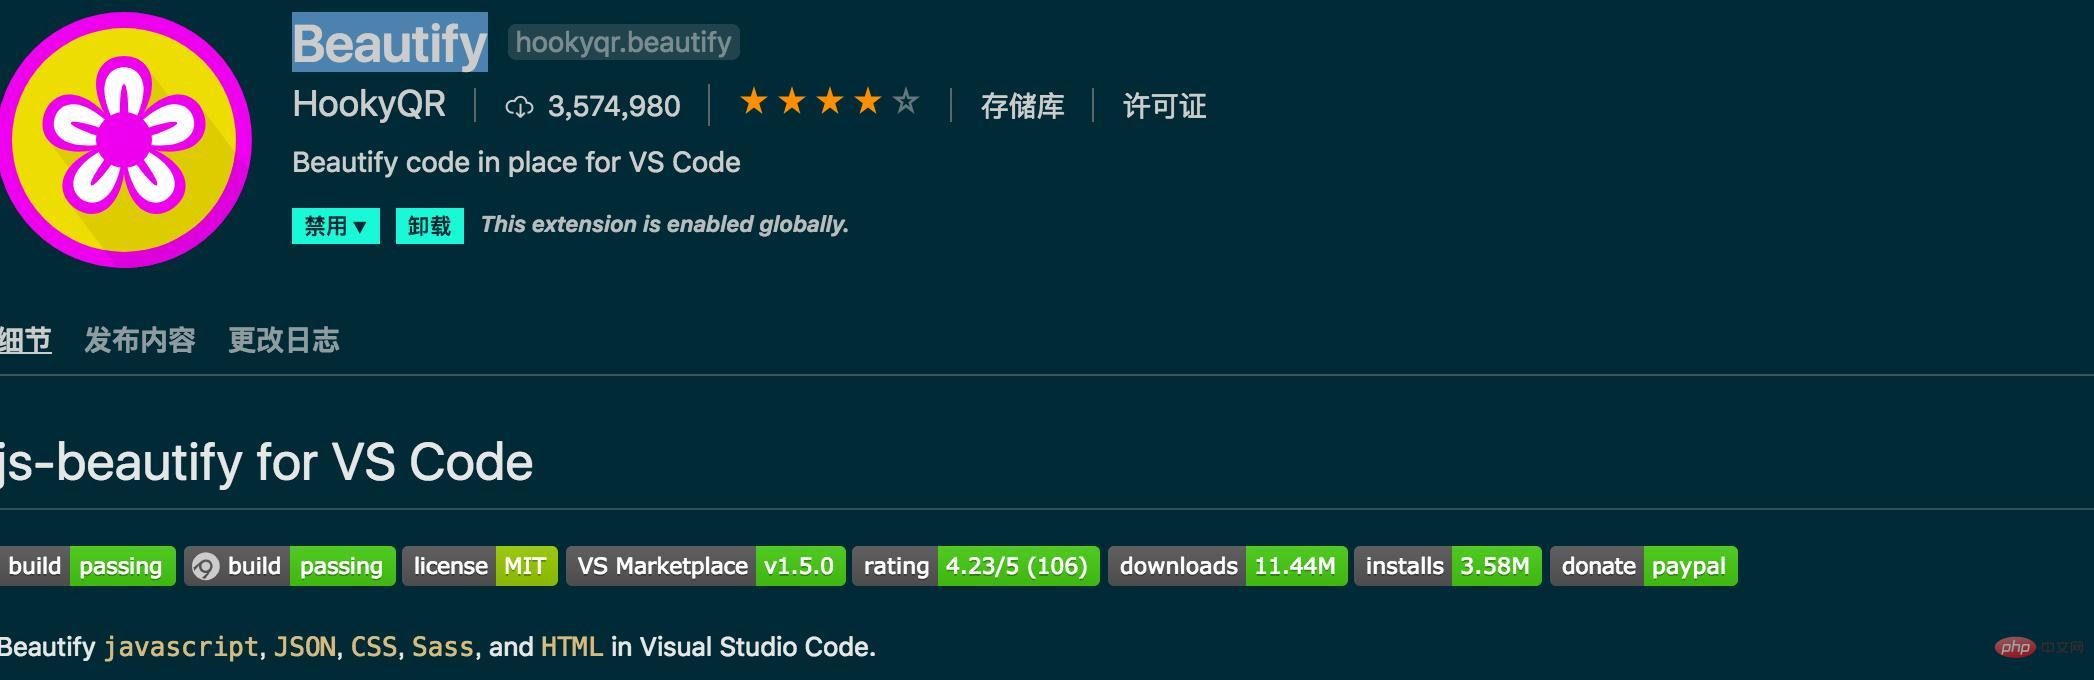The image size is (2094, 680).
Task: Click 'This extension is enabled globally.' status text
Action: pos(664,224)
